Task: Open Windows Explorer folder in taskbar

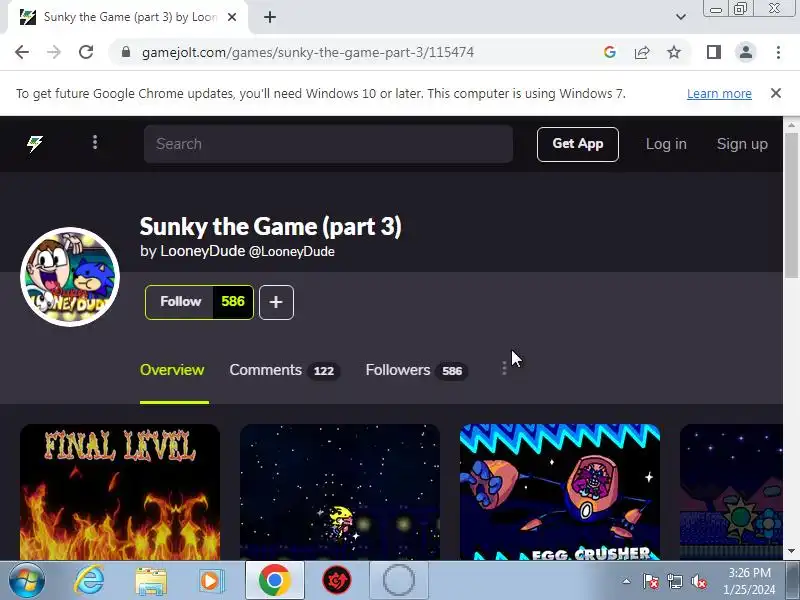Action: (151, 581)
